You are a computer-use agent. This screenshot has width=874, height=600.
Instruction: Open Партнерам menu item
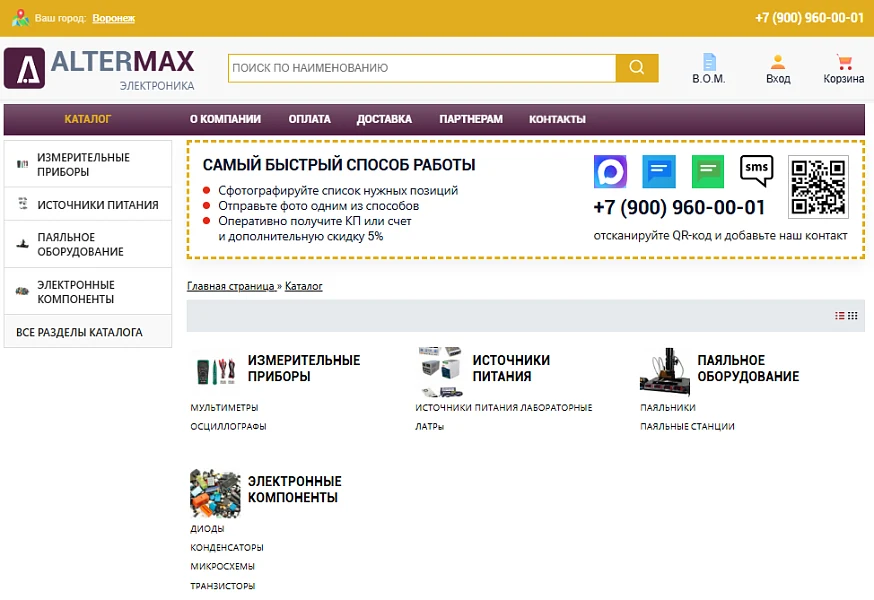tap(471, 119)
